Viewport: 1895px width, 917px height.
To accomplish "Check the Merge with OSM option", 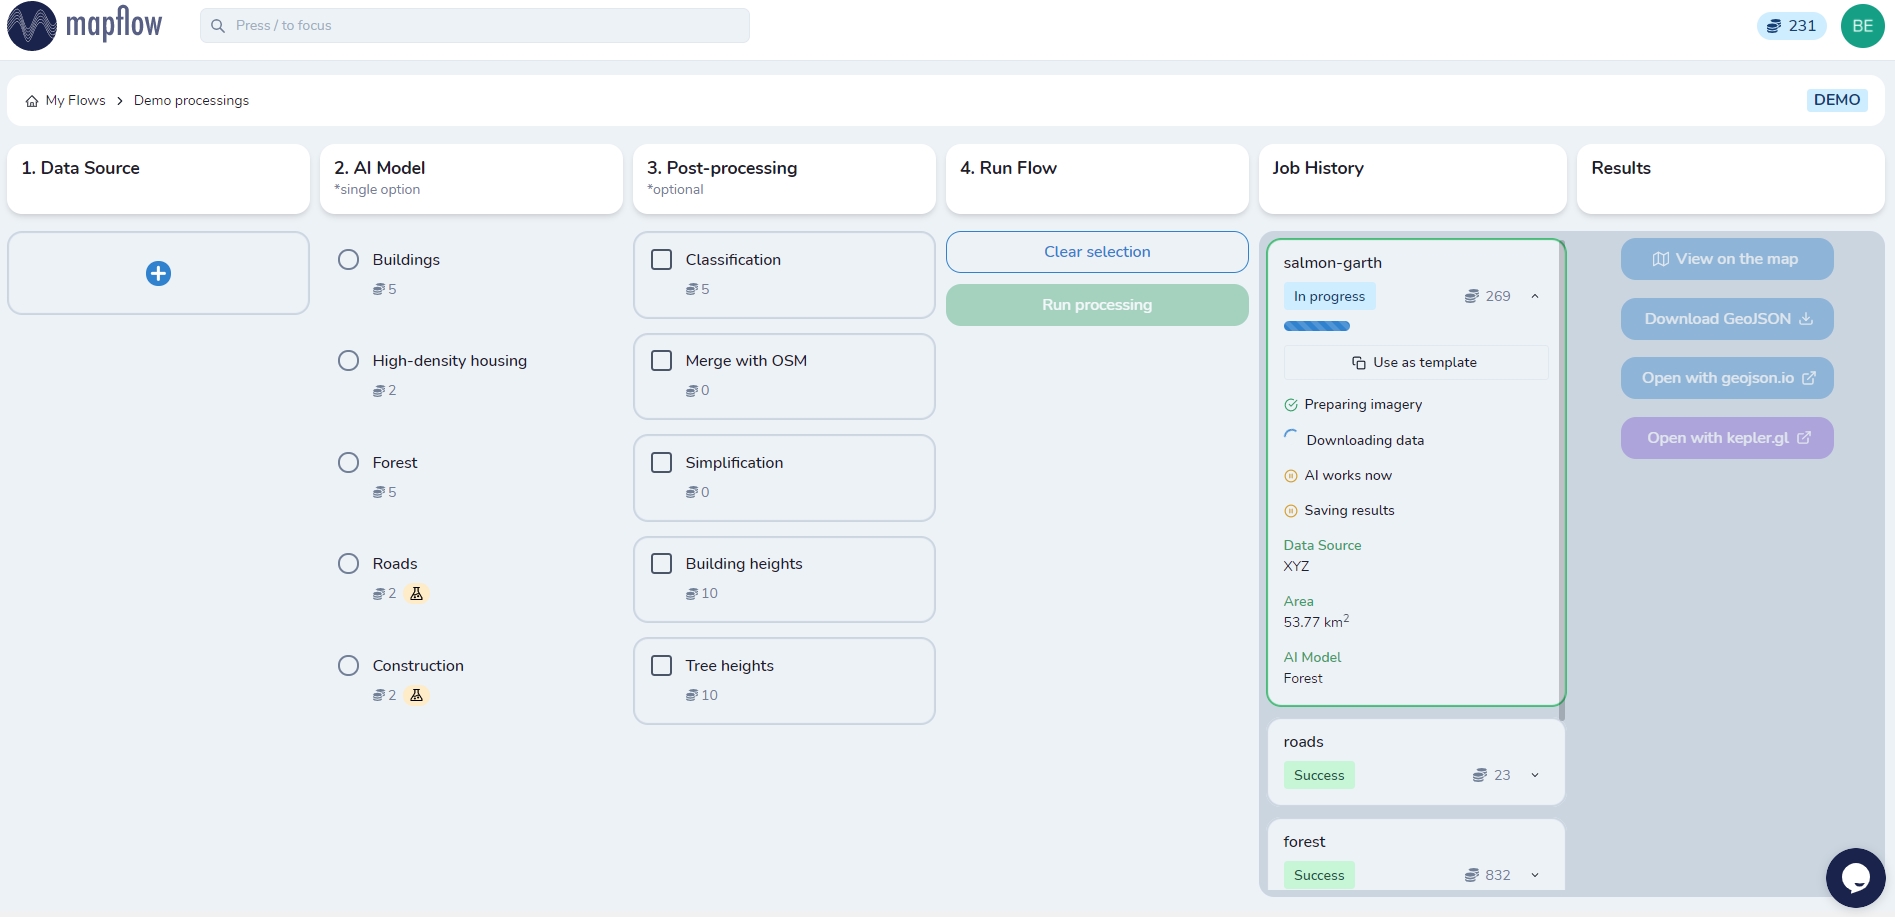I will coord(661,361).
